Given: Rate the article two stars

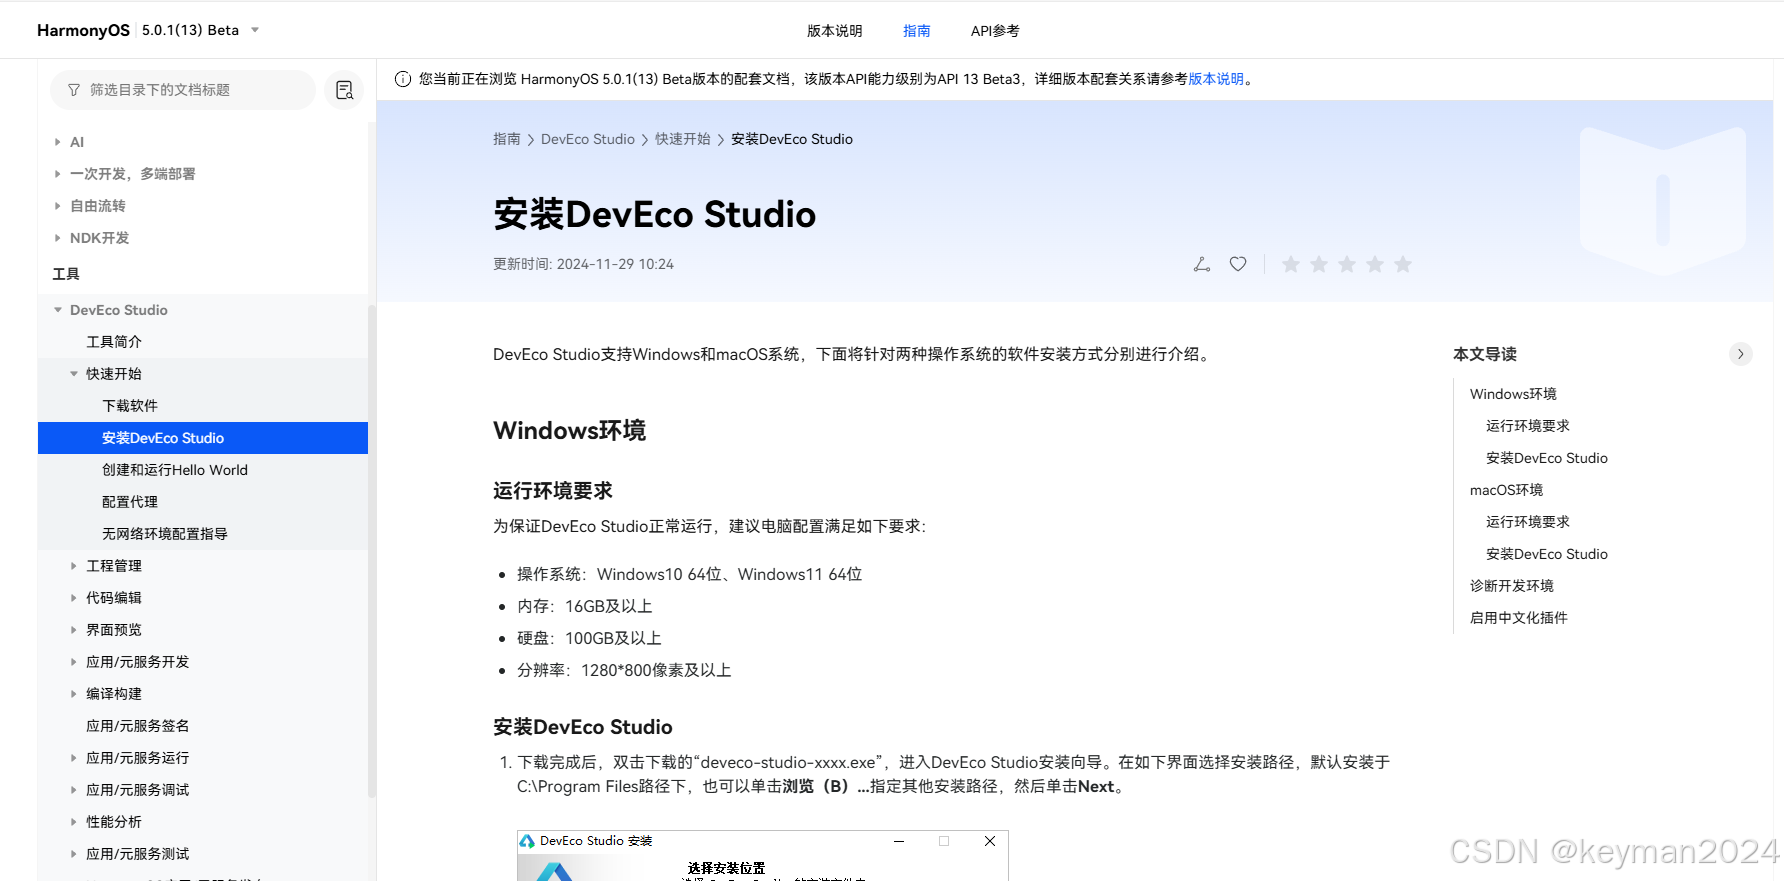Looking at the screenshot, I should (x=1319, y=264).
